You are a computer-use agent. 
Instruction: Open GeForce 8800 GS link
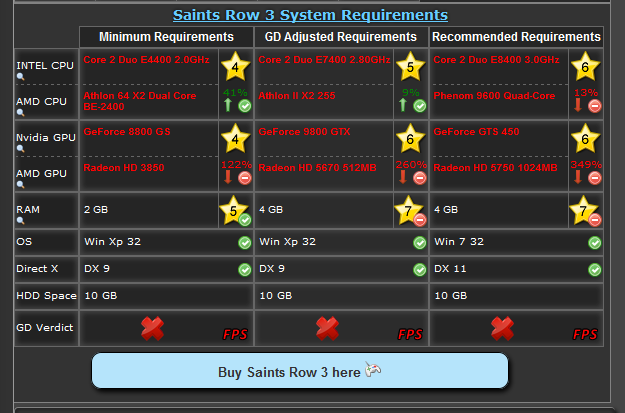coord(127,132)
